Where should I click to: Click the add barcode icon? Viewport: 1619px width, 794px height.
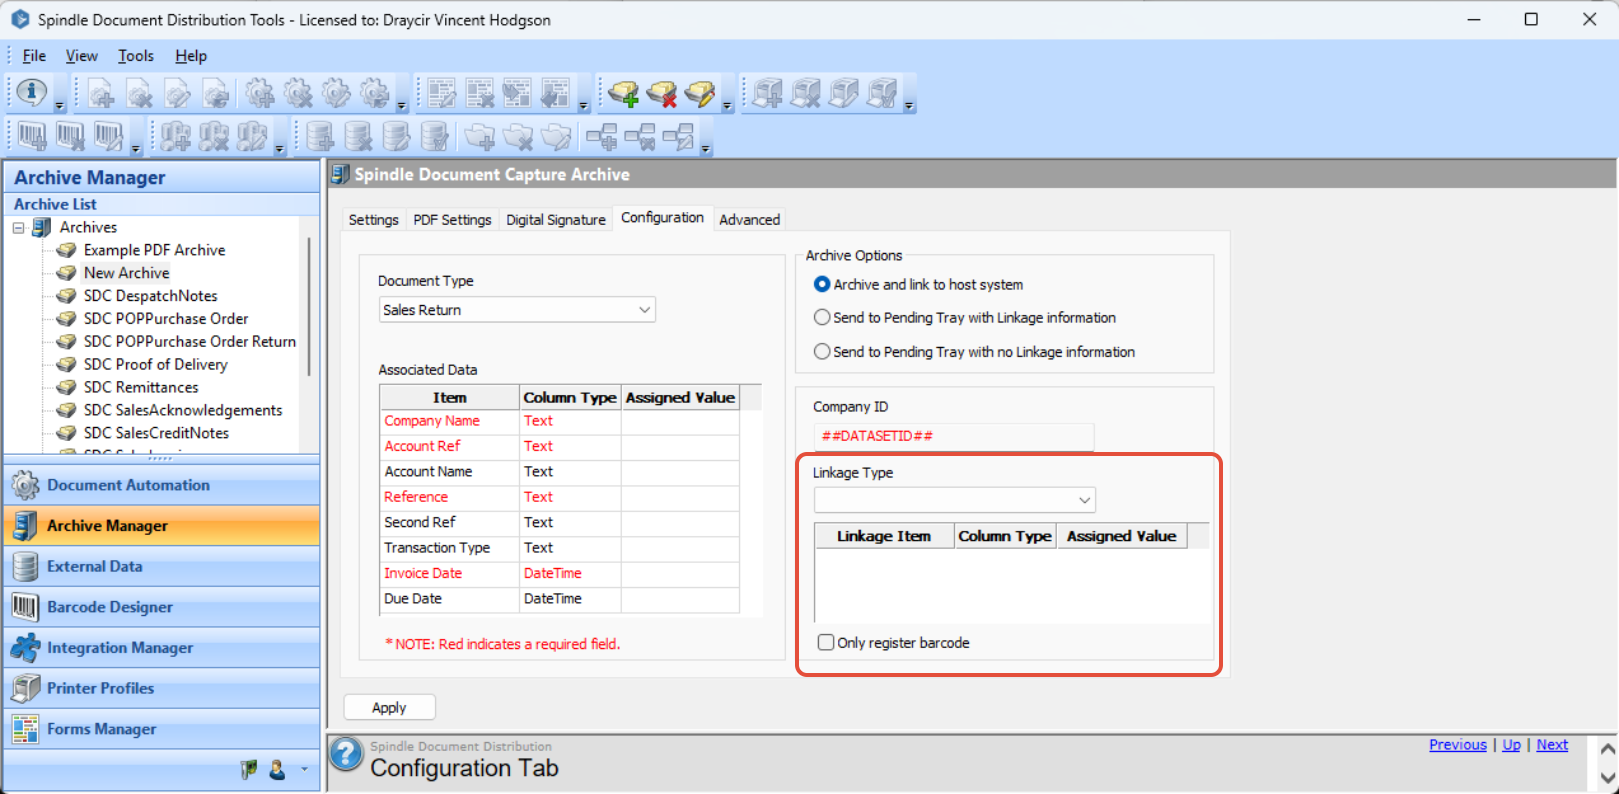[32, 136]
